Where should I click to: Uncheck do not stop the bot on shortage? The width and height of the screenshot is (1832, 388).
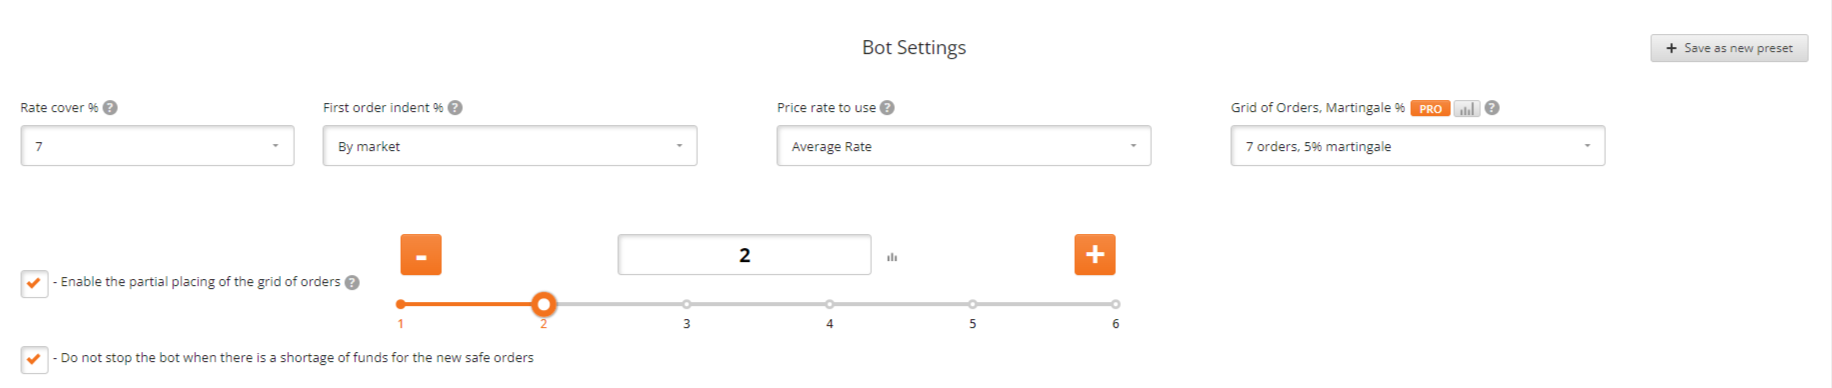(x=34, y=359)
